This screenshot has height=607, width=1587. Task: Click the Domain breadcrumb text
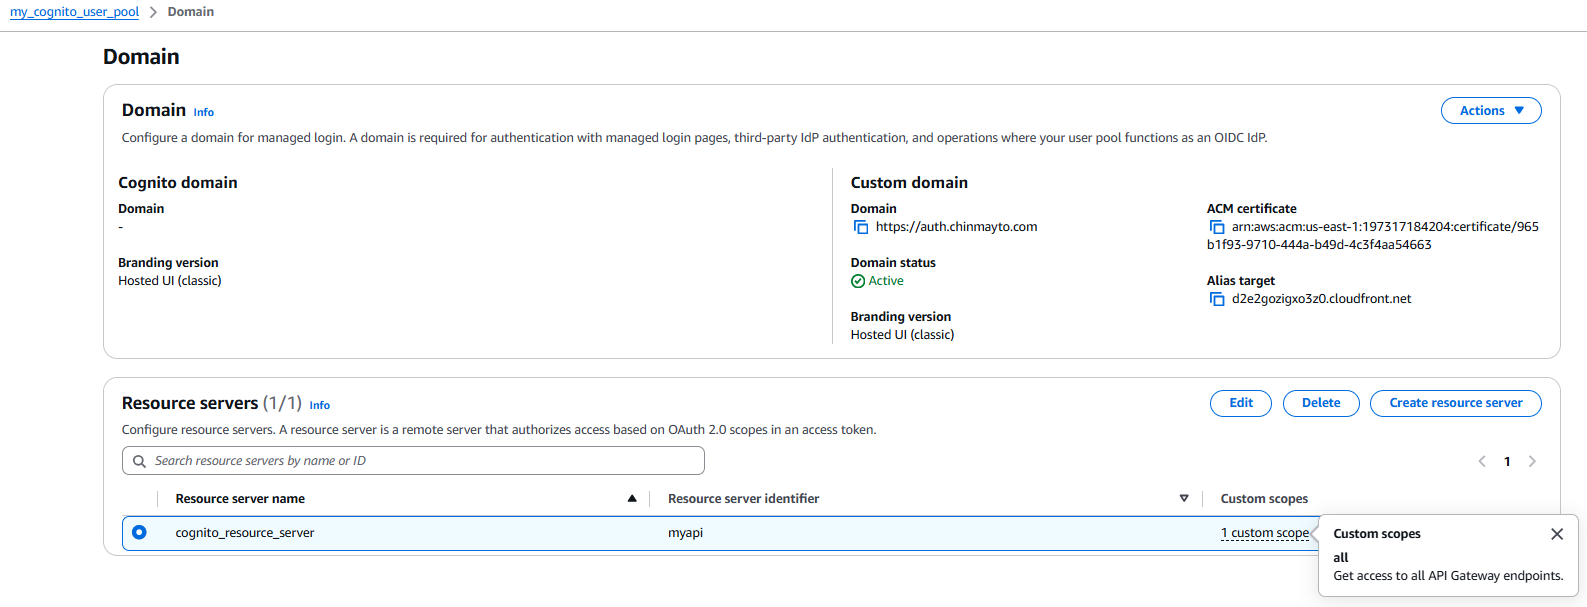coord(191,12)
